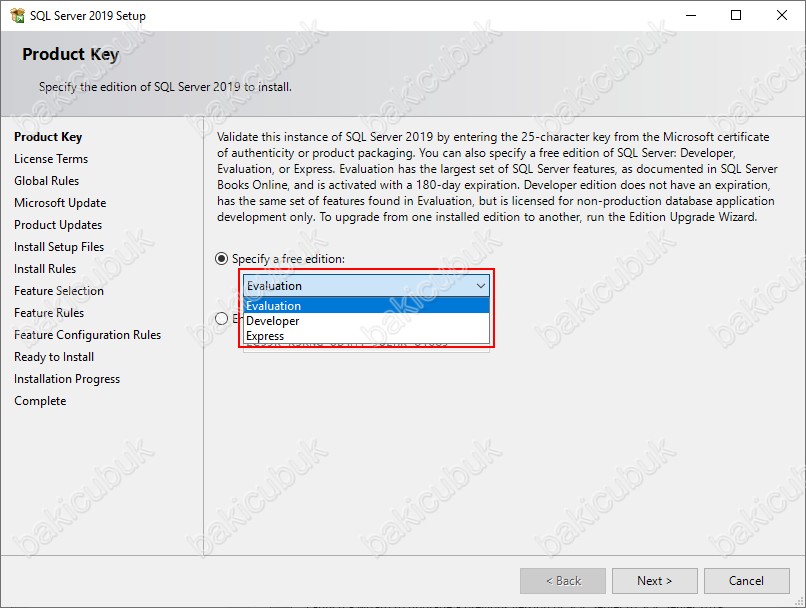Select Install Setup Files step

tap(59, 247)
